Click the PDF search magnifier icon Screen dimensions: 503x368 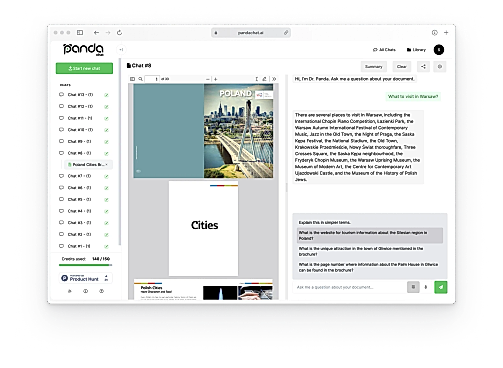click(140, 79)
